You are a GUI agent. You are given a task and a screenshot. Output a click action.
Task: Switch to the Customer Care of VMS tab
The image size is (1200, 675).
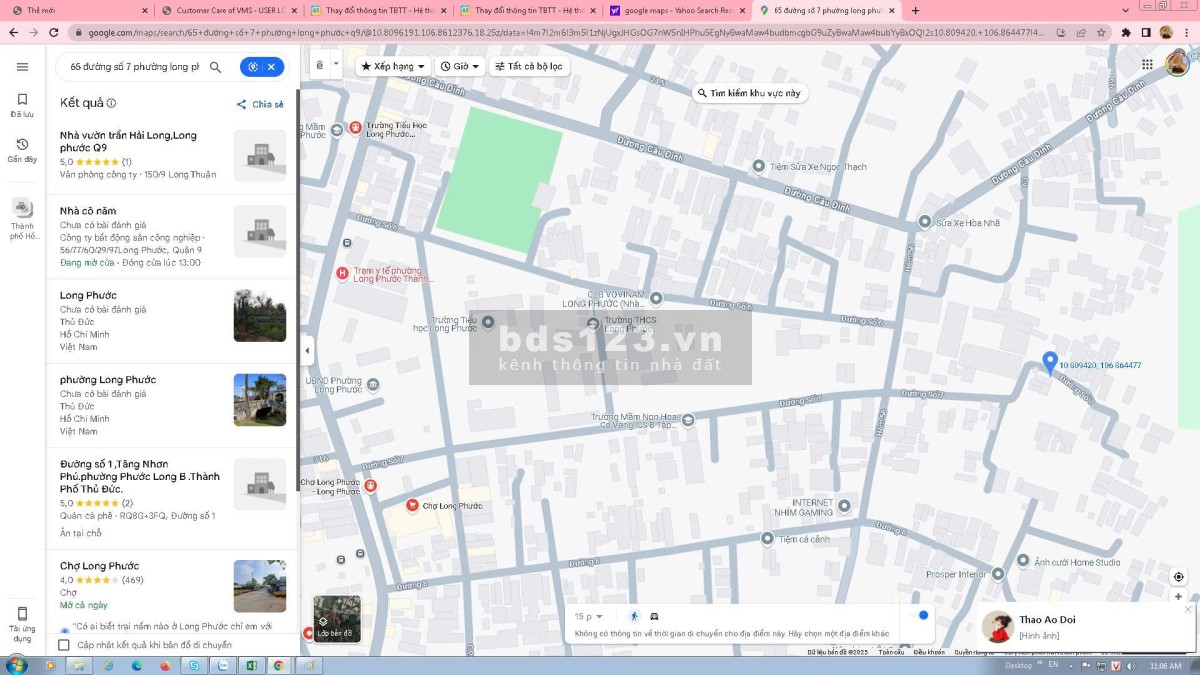230,10
